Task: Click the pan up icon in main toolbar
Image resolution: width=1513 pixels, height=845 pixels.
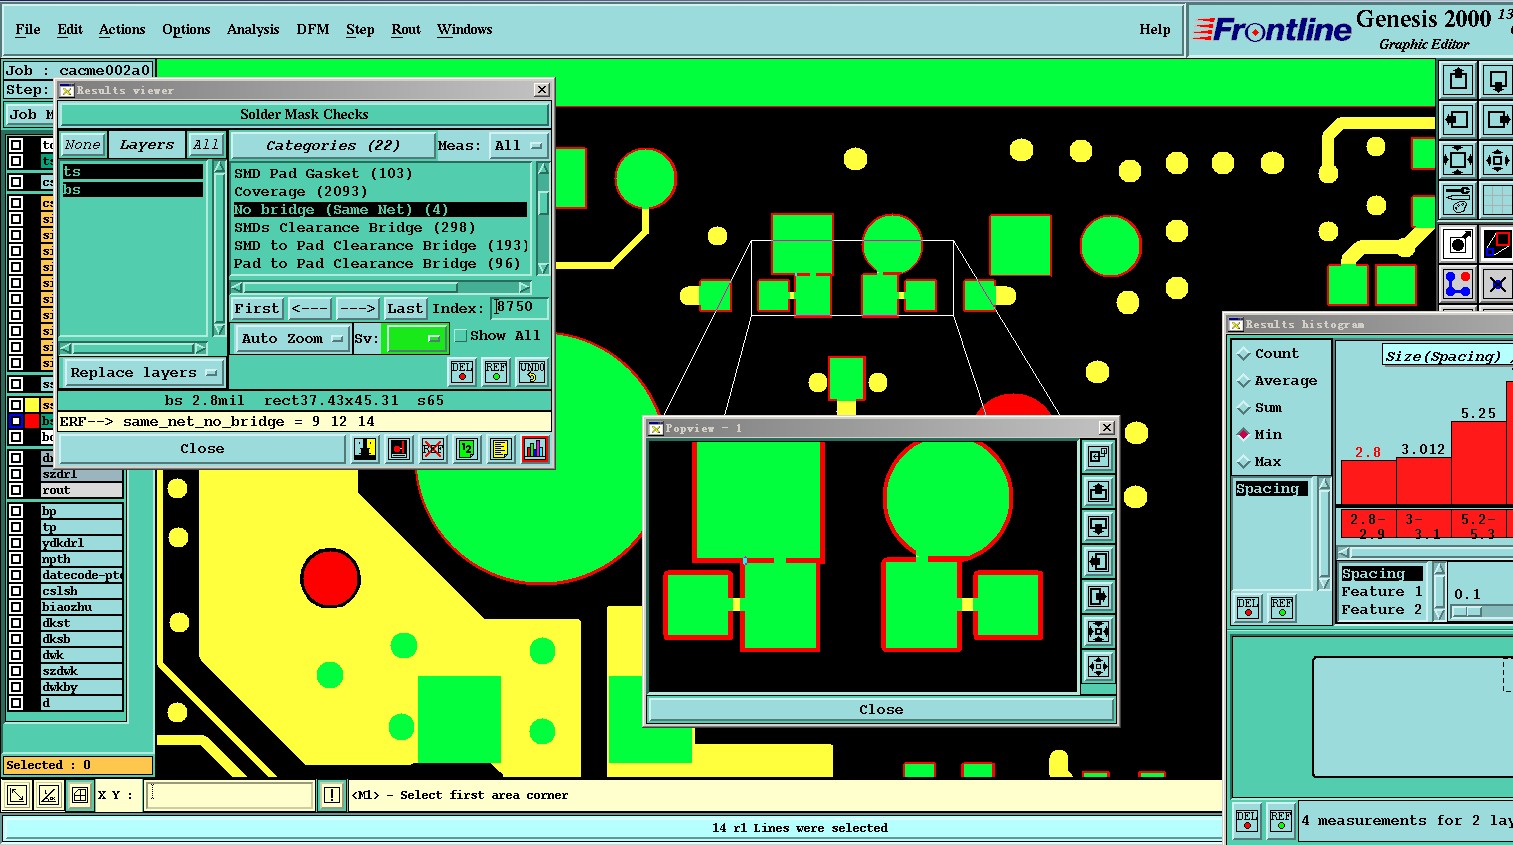Action: [1458, 80]
